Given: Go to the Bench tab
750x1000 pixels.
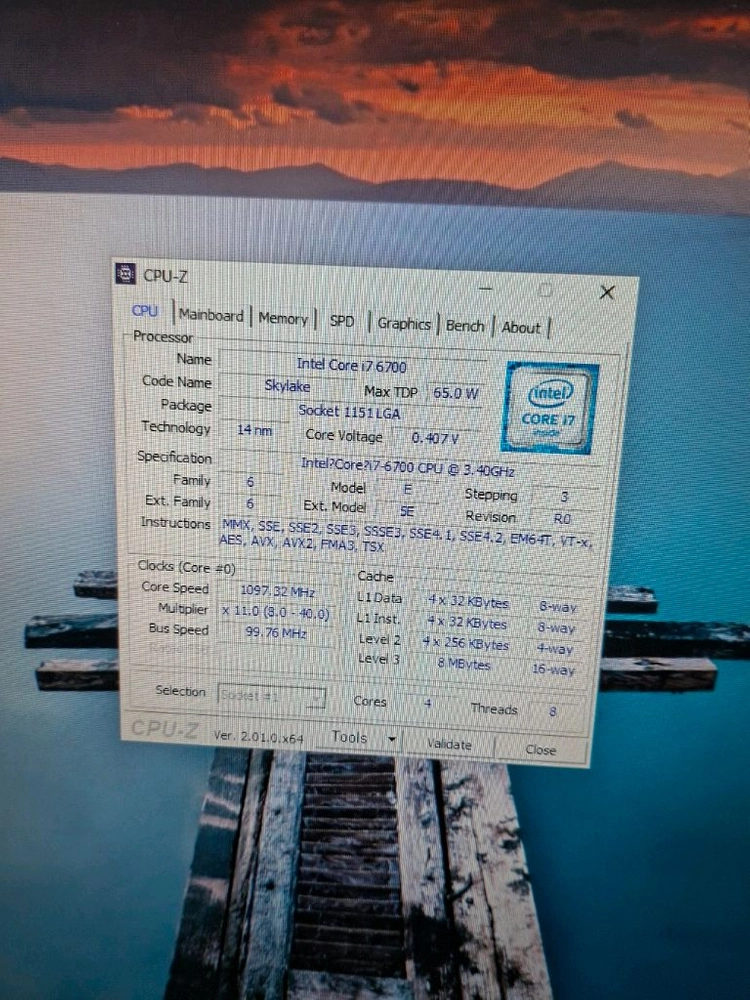Looking at the screenshot, I should click(x=465, y=326).
